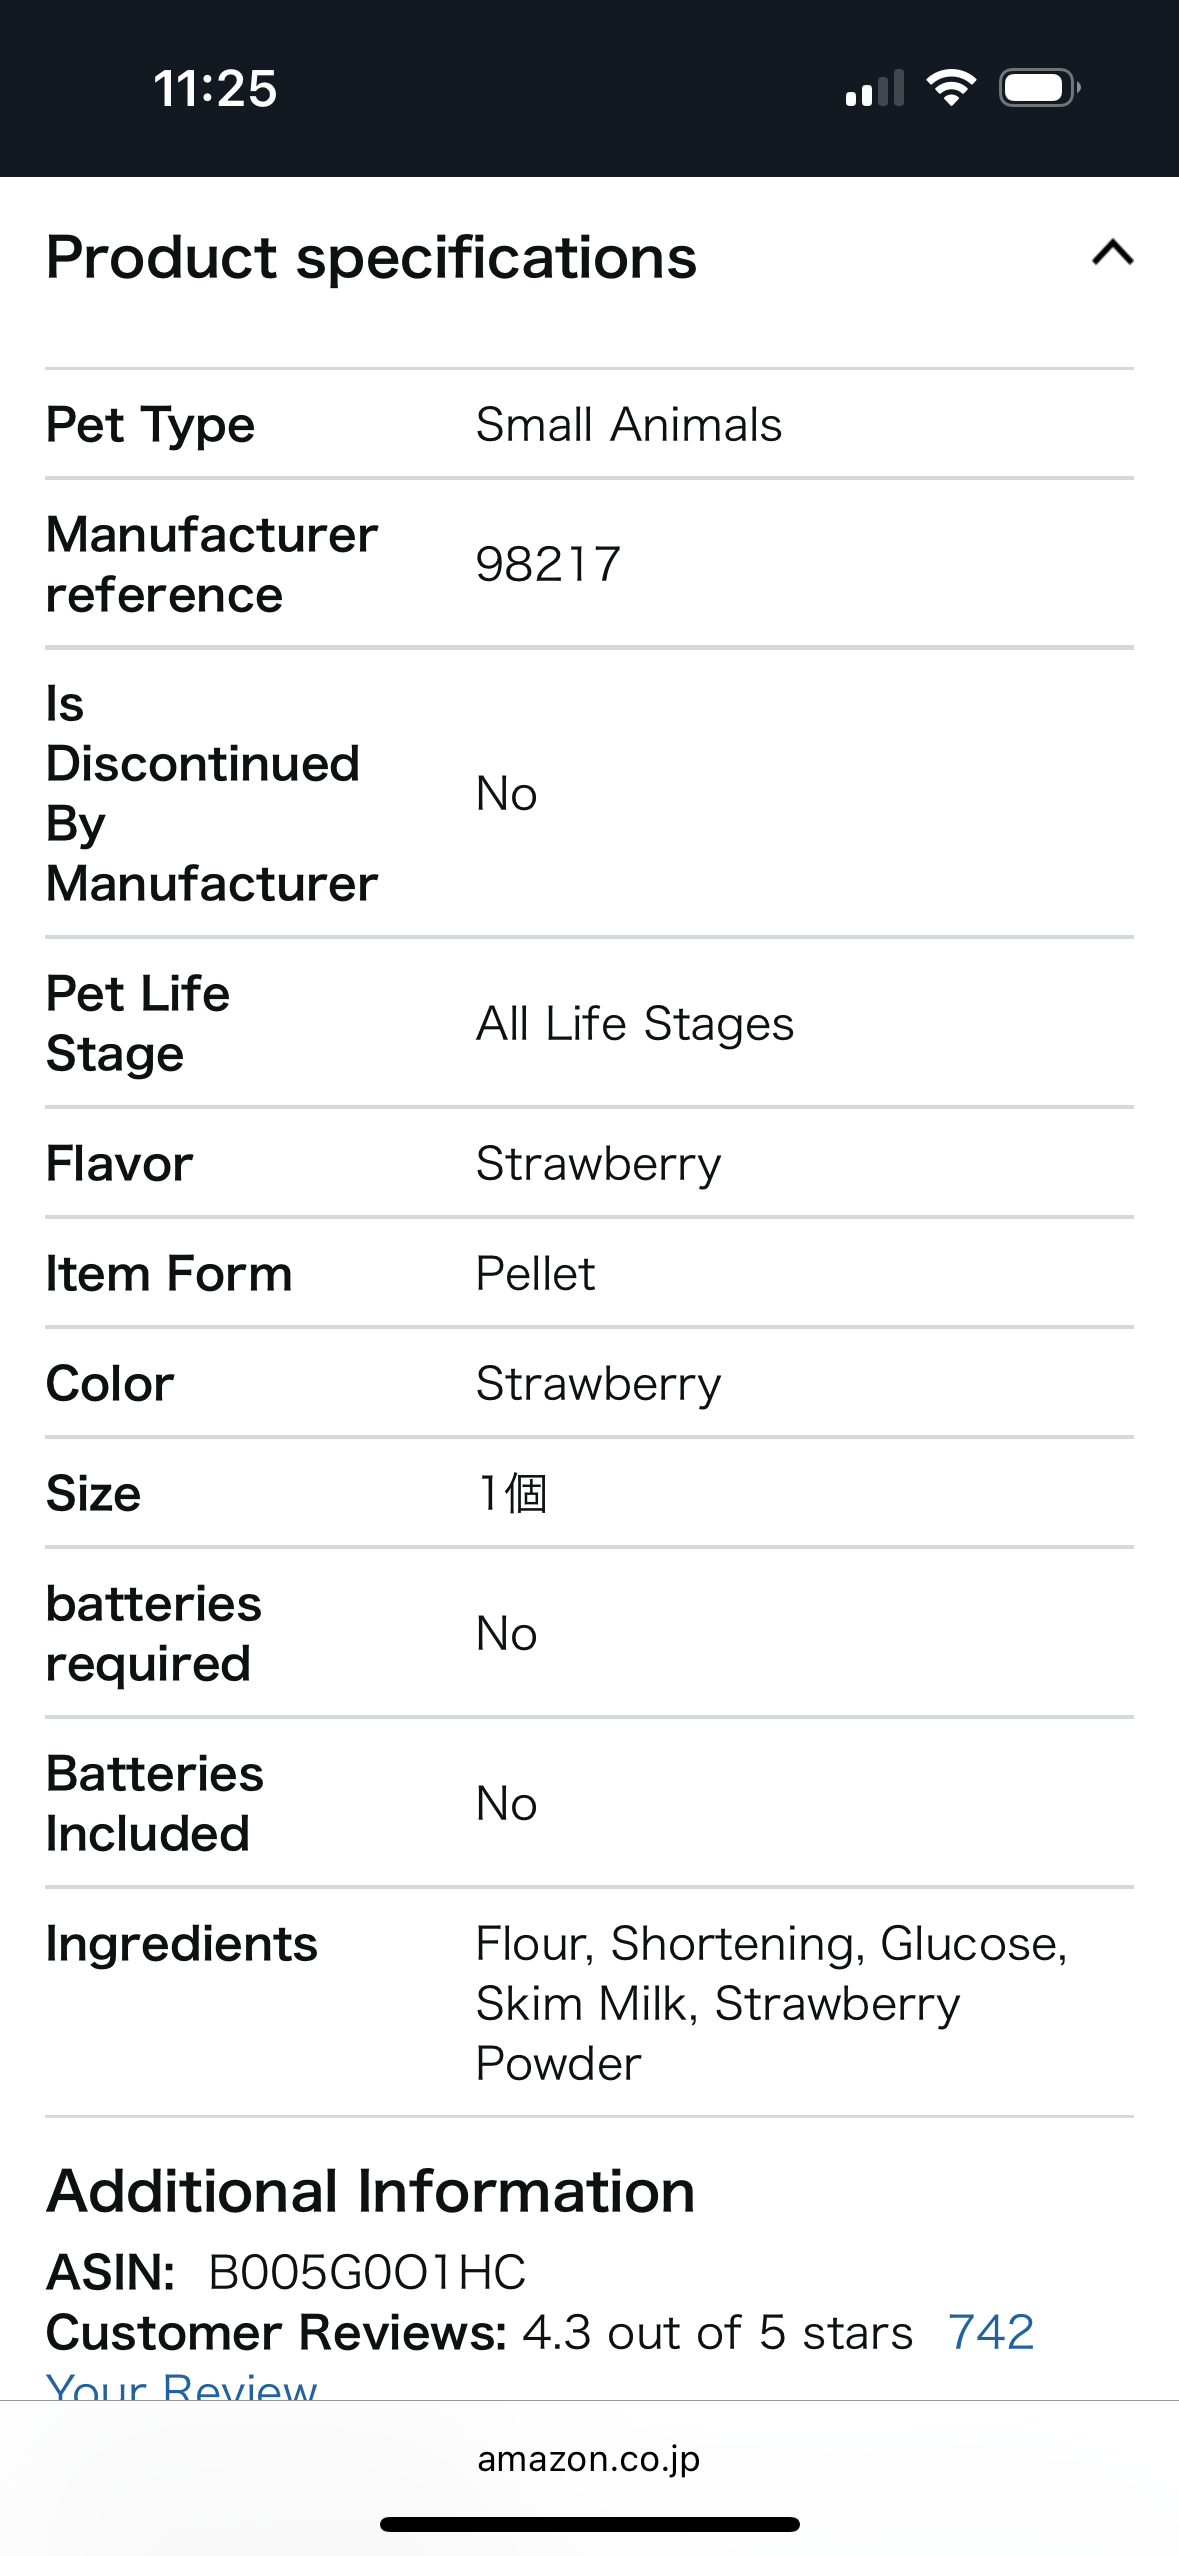Open the 742 customer reviews link

[x=990, y=2332]
